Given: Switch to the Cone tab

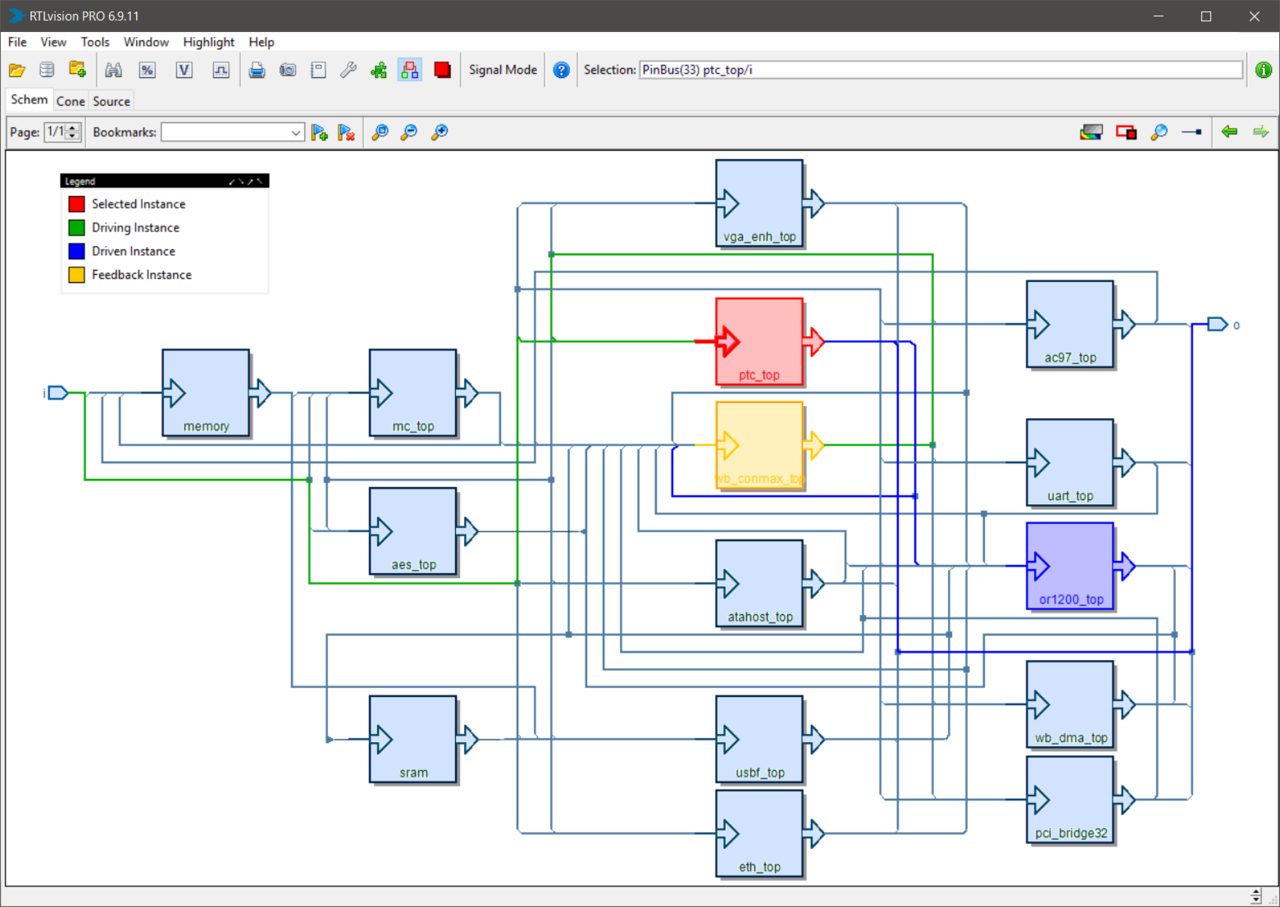Looking at the screenshot, I should pyautogui.click(x=70, y=101).
